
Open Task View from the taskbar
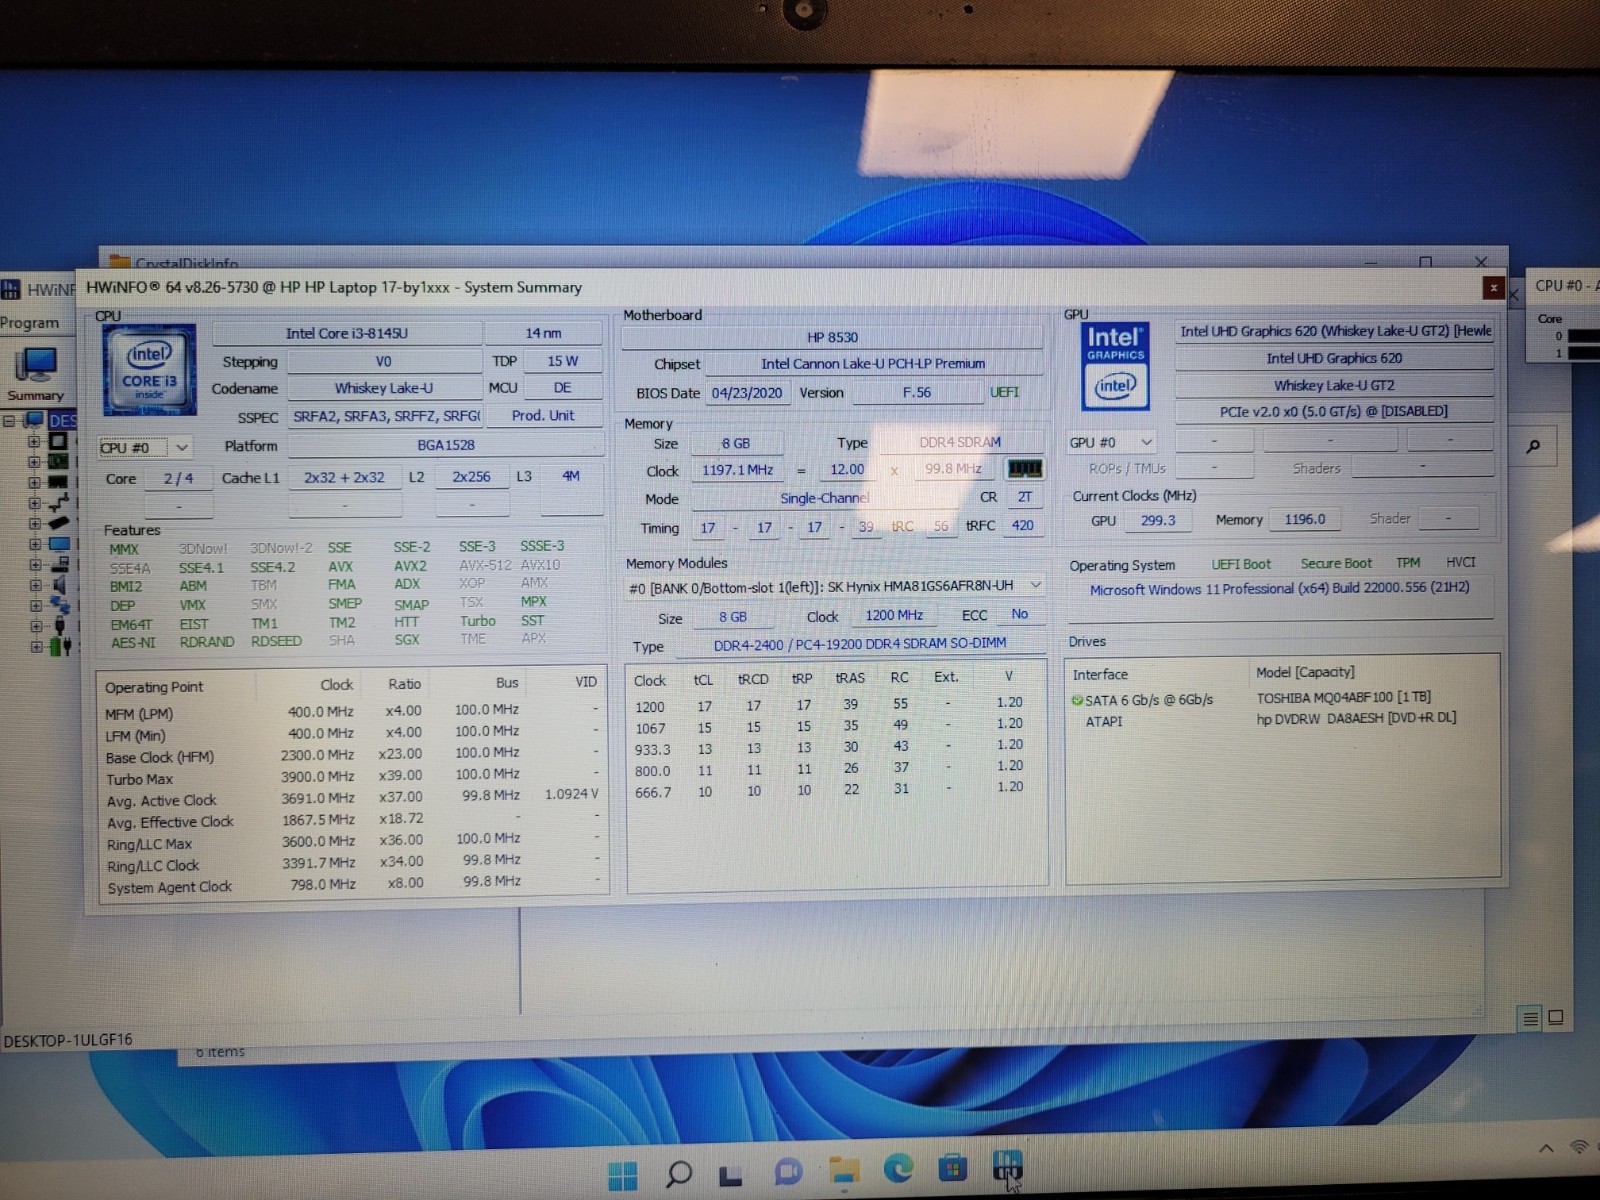[x=731, y=1175]
